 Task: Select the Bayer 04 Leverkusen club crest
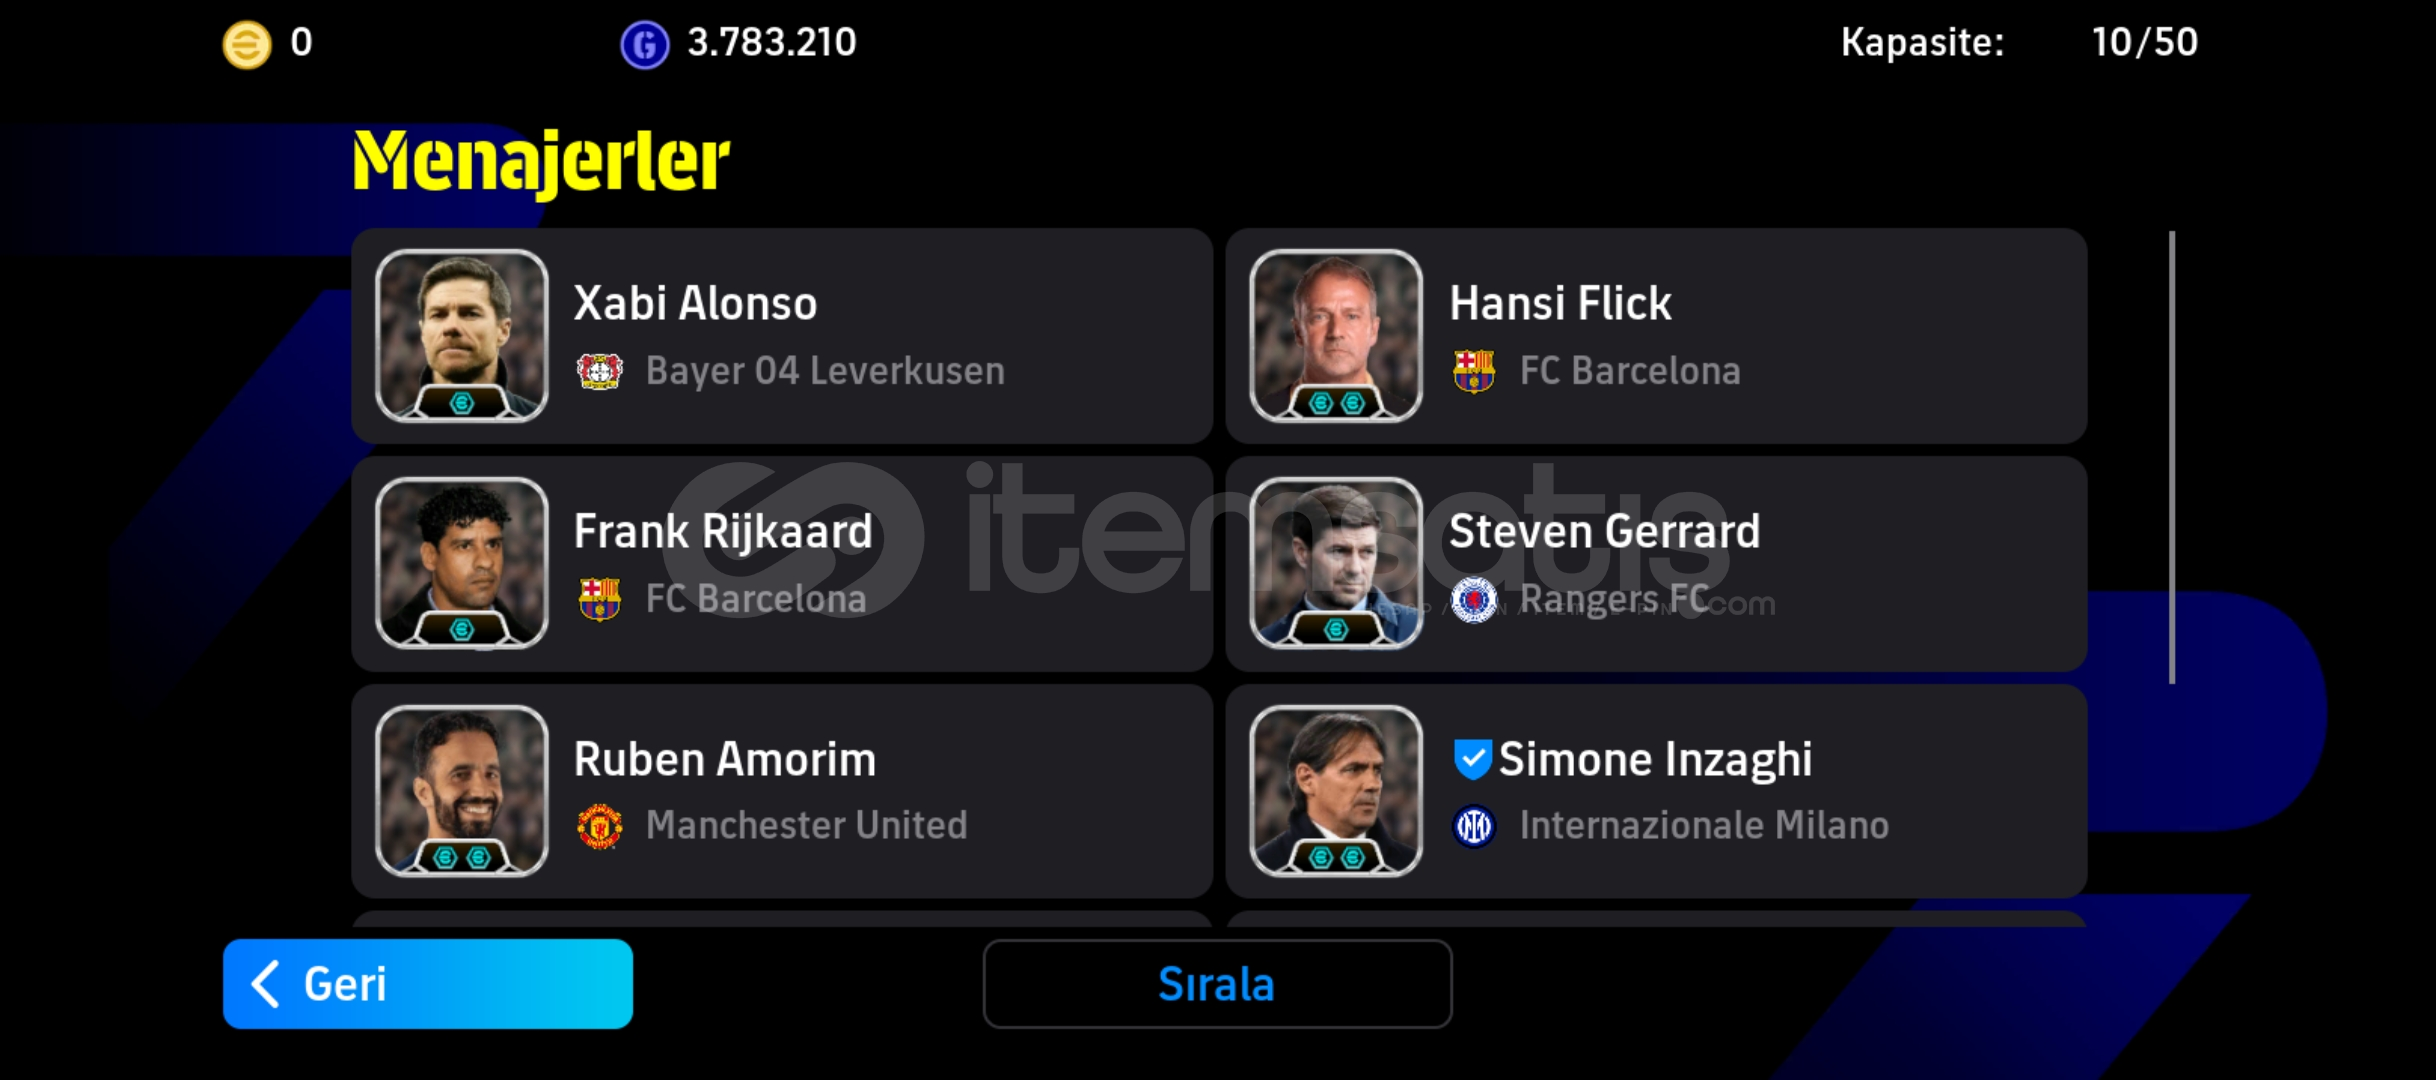599,372
